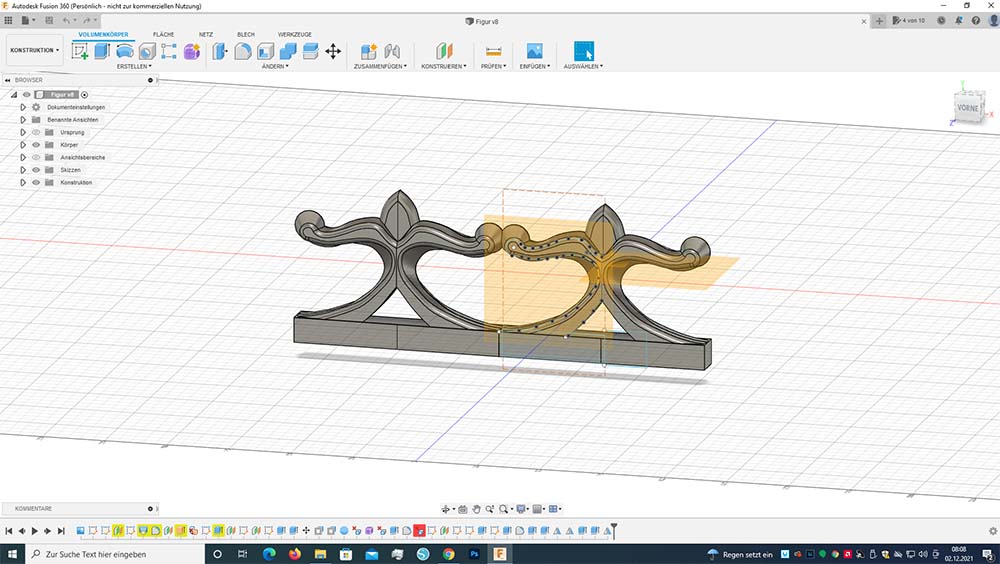Click the ZUSAMMENFÜGEN menu label

coord(379,67)
